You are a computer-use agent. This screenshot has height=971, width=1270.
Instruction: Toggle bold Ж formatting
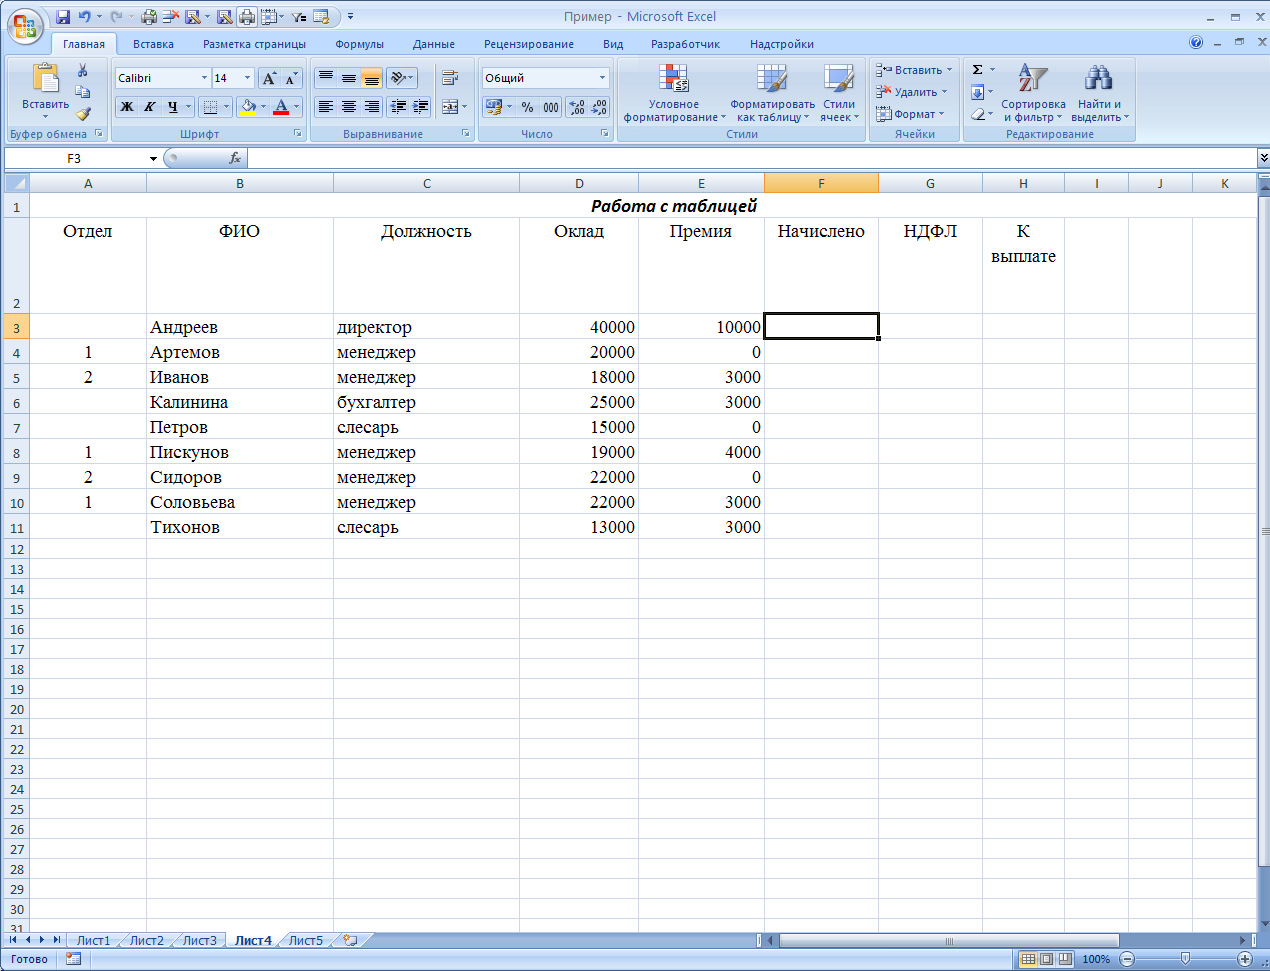point(127,107)
